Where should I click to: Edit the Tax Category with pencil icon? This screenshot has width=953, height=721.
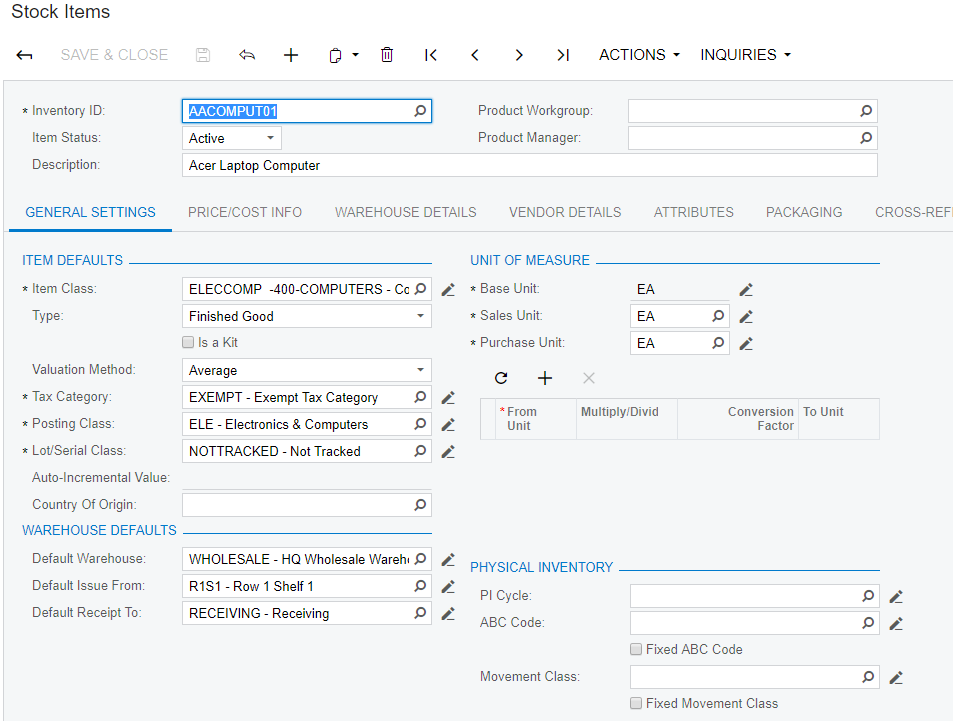448,398
